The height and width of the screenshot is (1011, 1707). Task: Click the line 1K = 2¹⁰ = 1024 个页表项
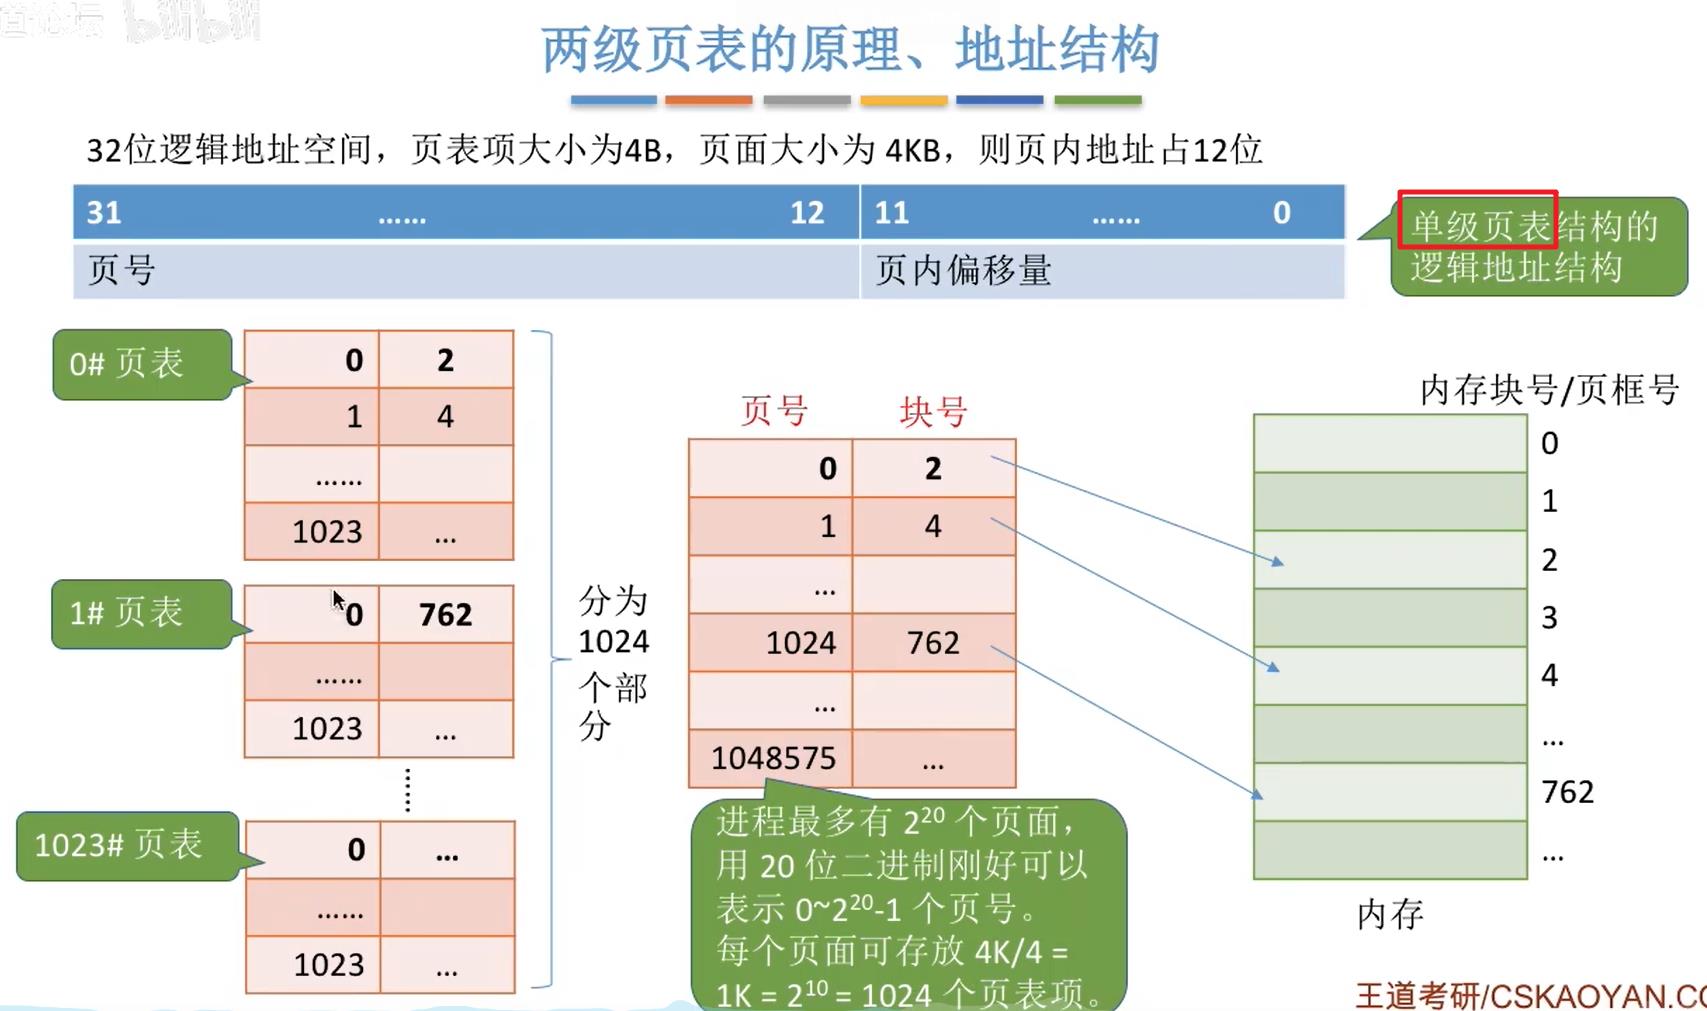coord(910,993)
